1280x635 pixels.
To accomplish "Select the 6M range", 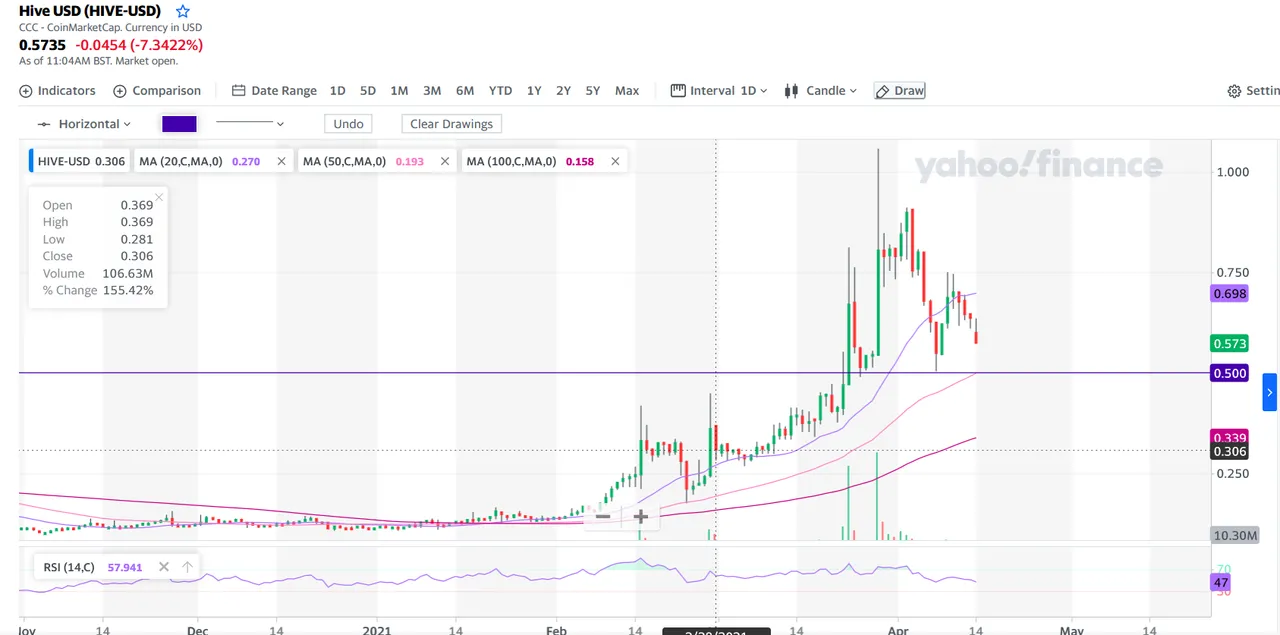I will (465, 91).
